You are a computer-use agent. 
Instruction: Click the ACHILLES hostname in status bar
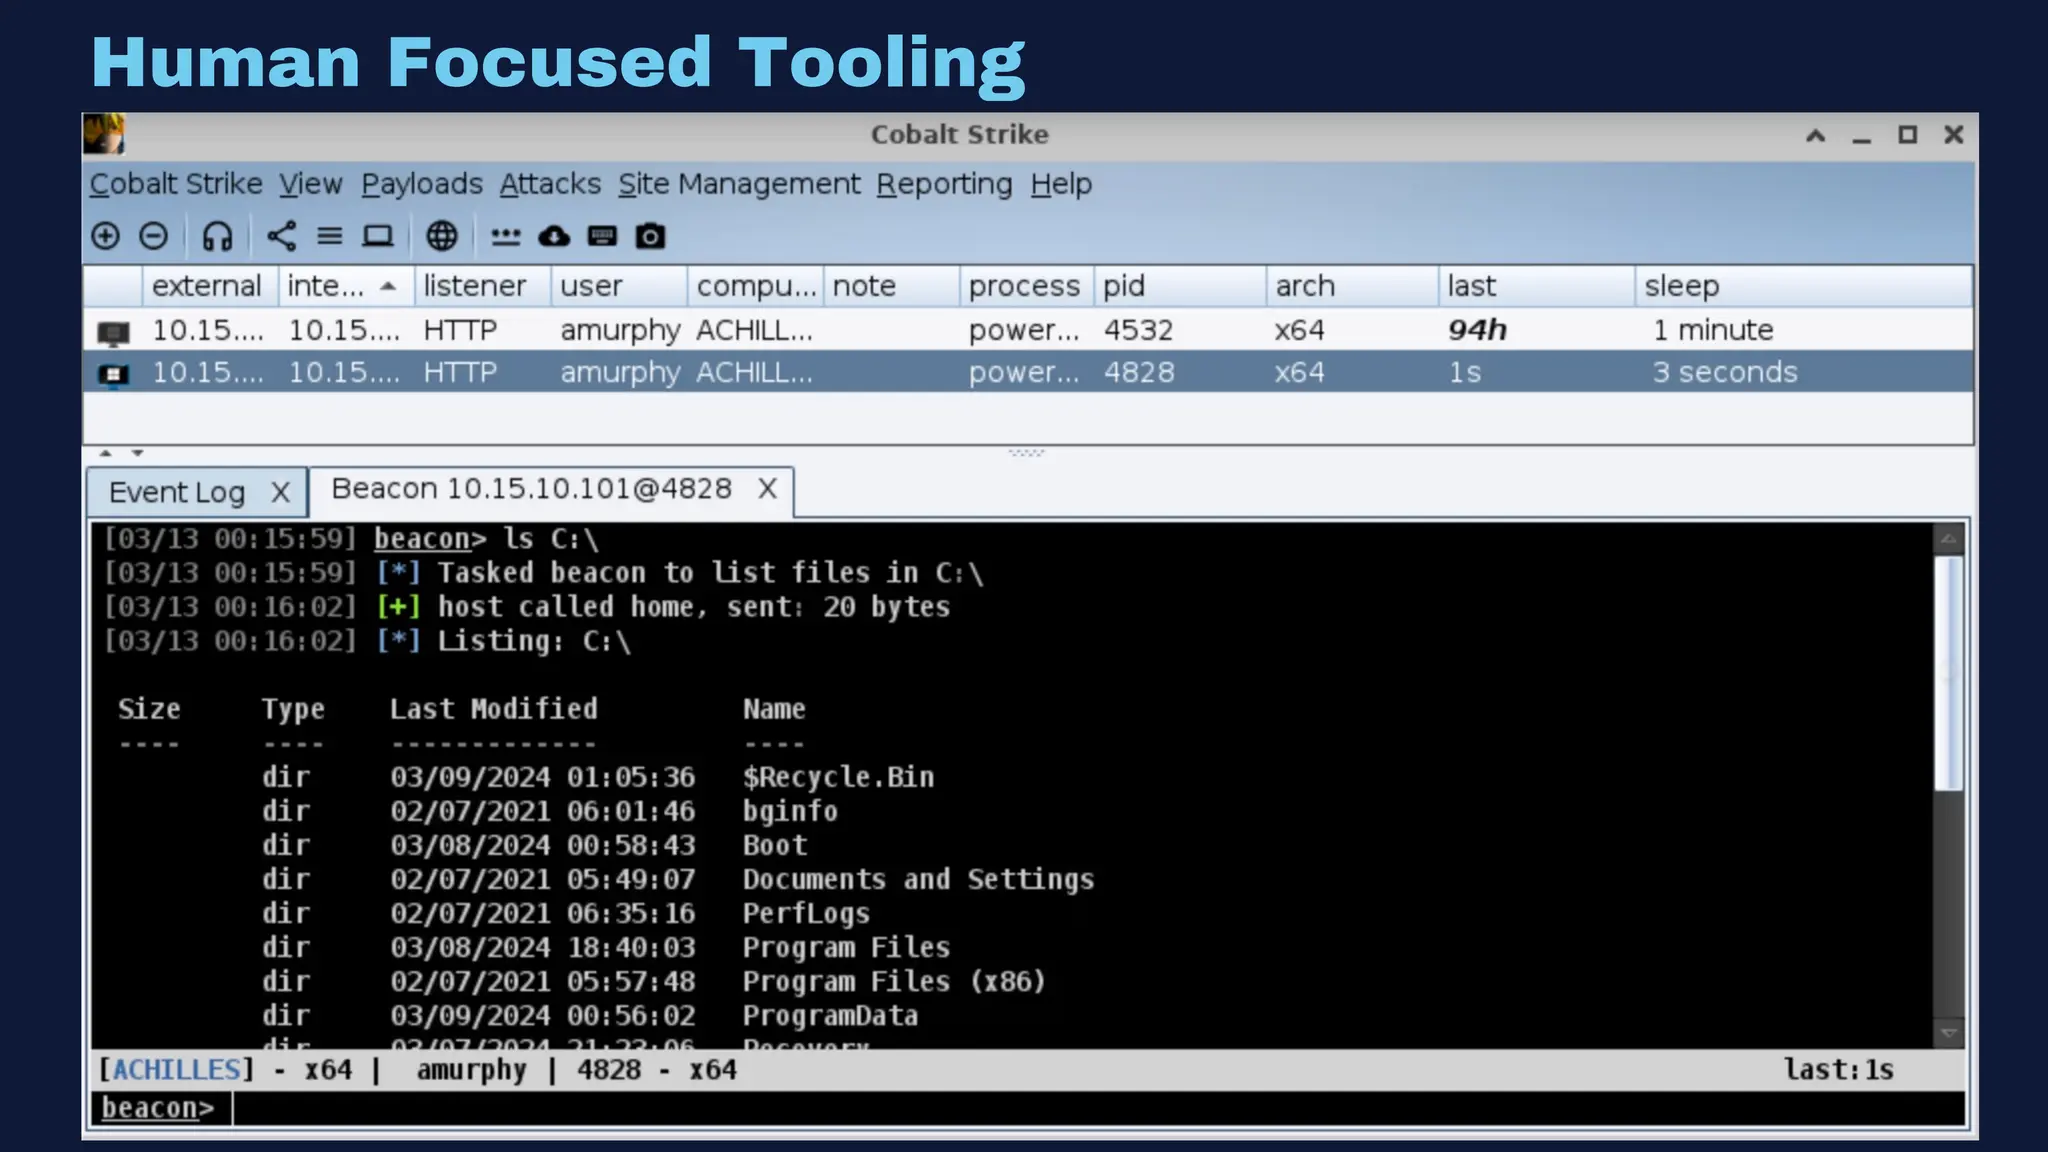[x=176, y=1070]
